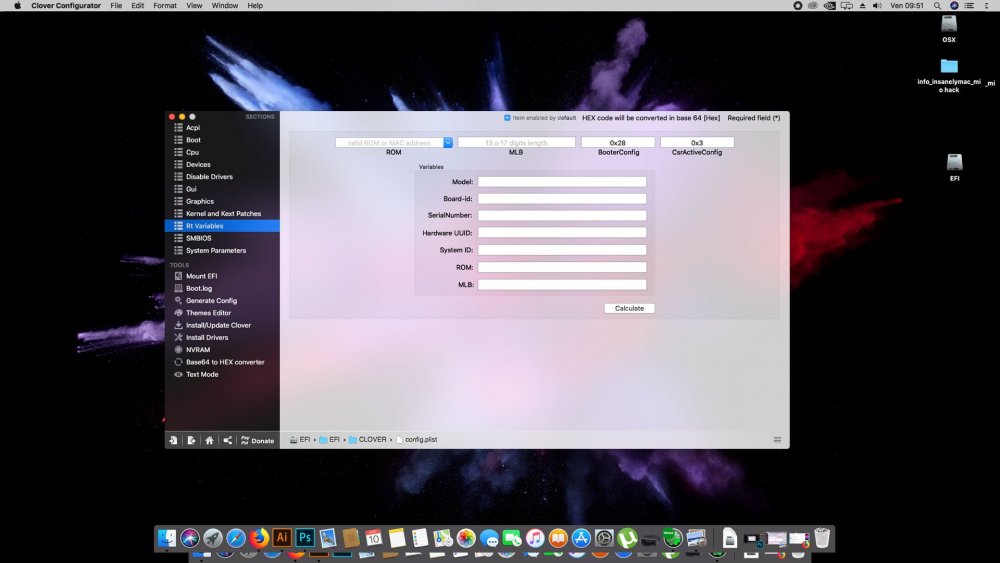The height and width of the screenshot is (563, 1000).
Task: Open the Clover Configurator app menu
Action: [x=66, y=5]
